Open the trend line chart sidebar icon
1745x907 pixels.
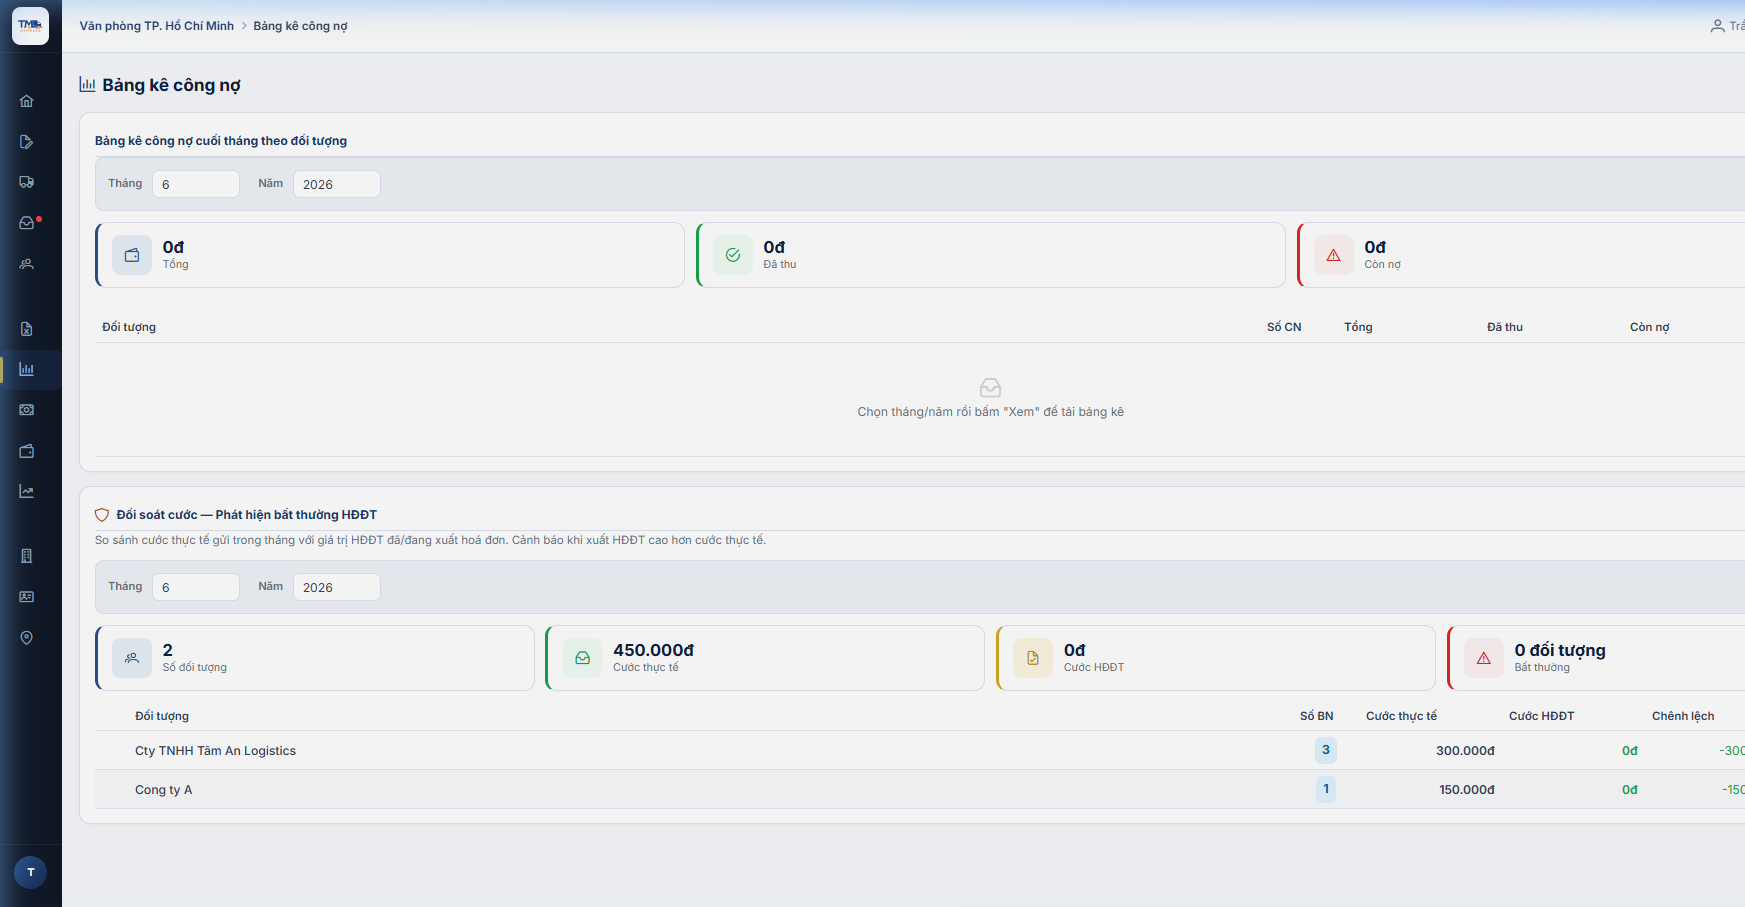pos(27,492)
